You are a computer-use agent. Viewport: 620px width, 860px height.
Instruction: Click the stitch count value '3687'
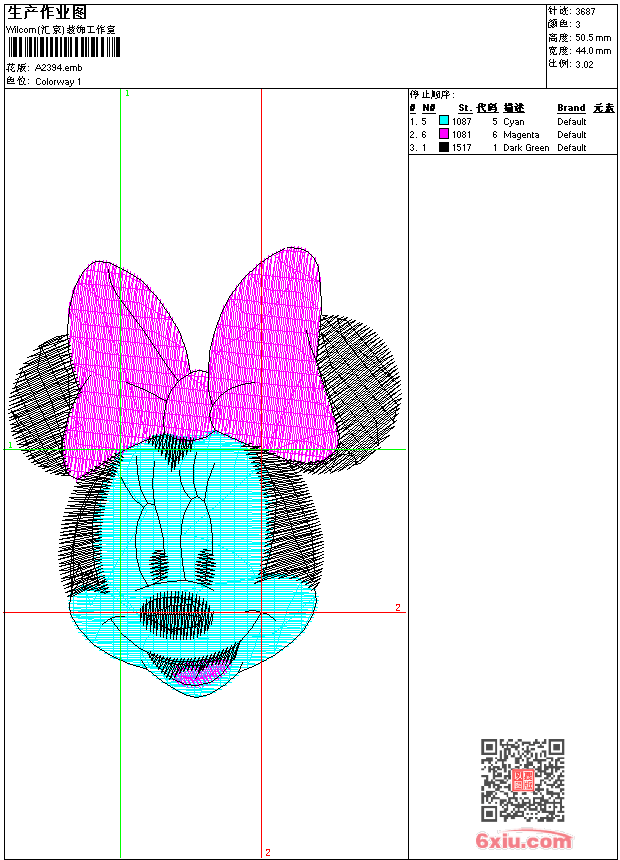click(585, 11)
